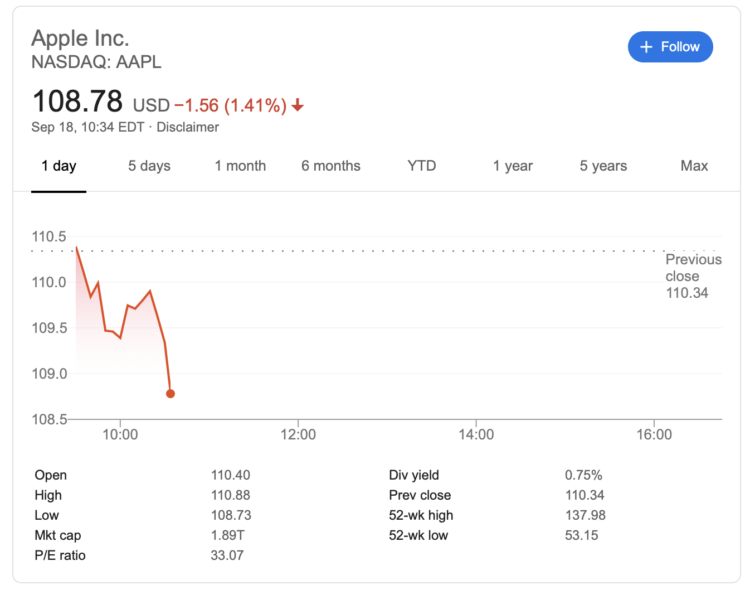
Task: View the 1 year chart tab
Action: [513, 166]
